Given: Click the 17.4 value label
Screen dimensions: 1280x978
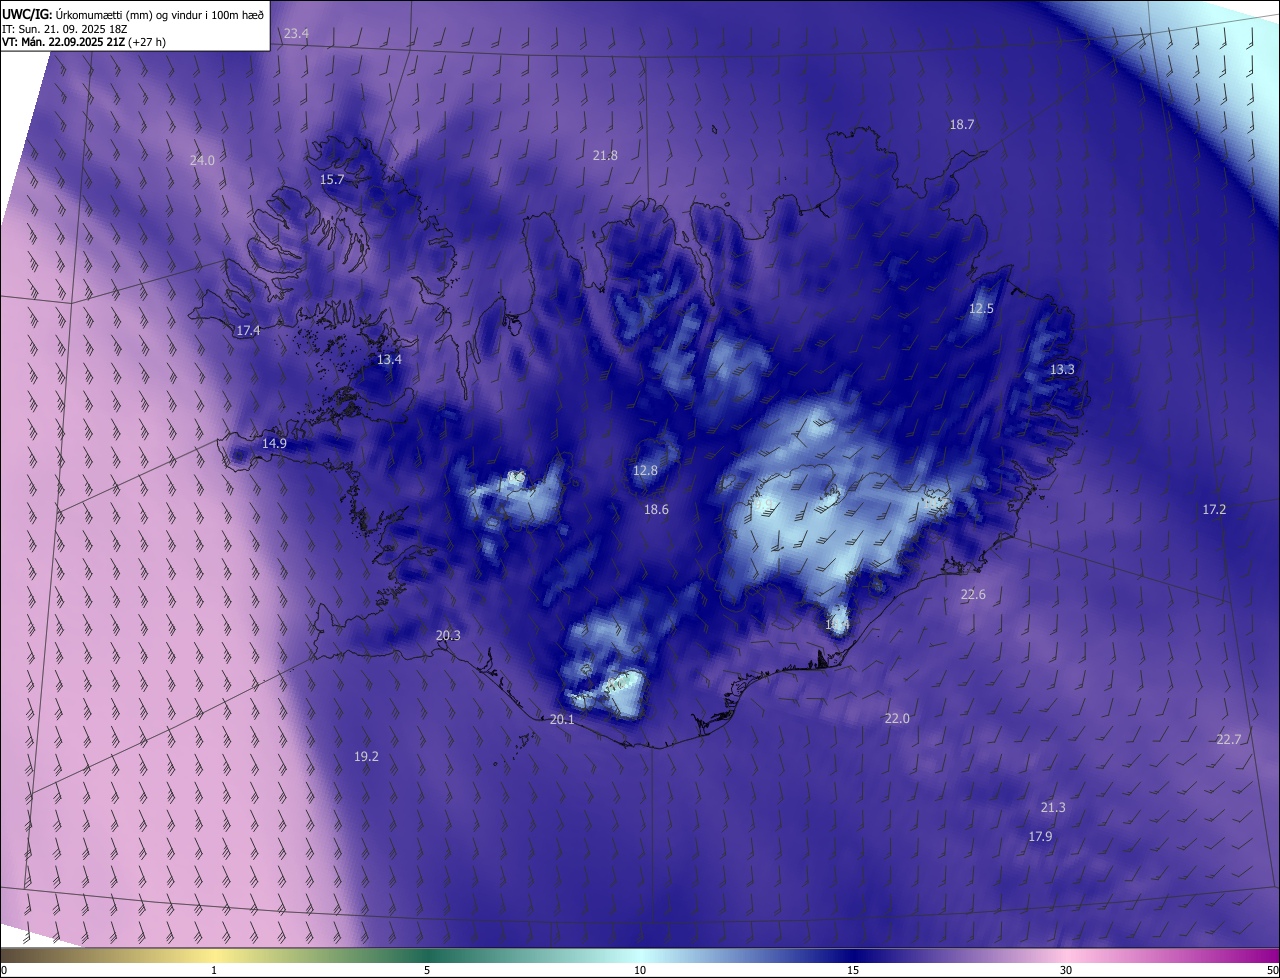Looking at the screenshot, I should 248,331.
